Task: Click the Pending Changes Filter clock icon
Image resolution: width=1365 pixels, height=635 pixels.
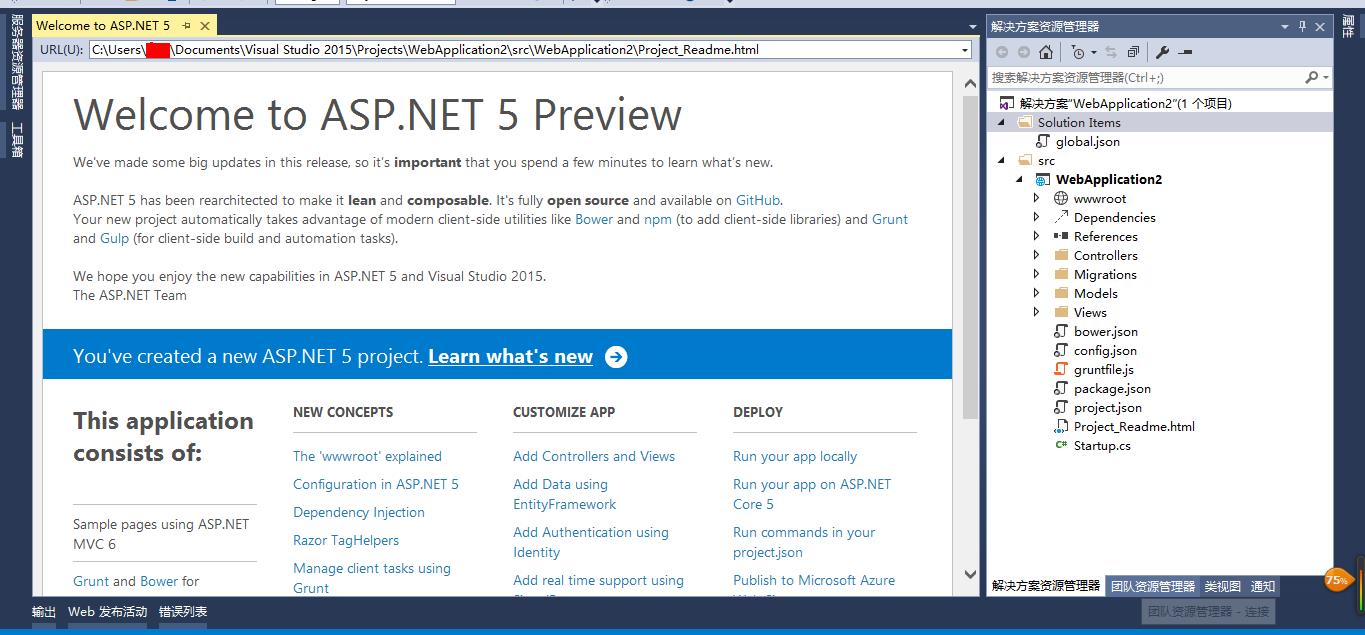Action: click(1077, 52)
